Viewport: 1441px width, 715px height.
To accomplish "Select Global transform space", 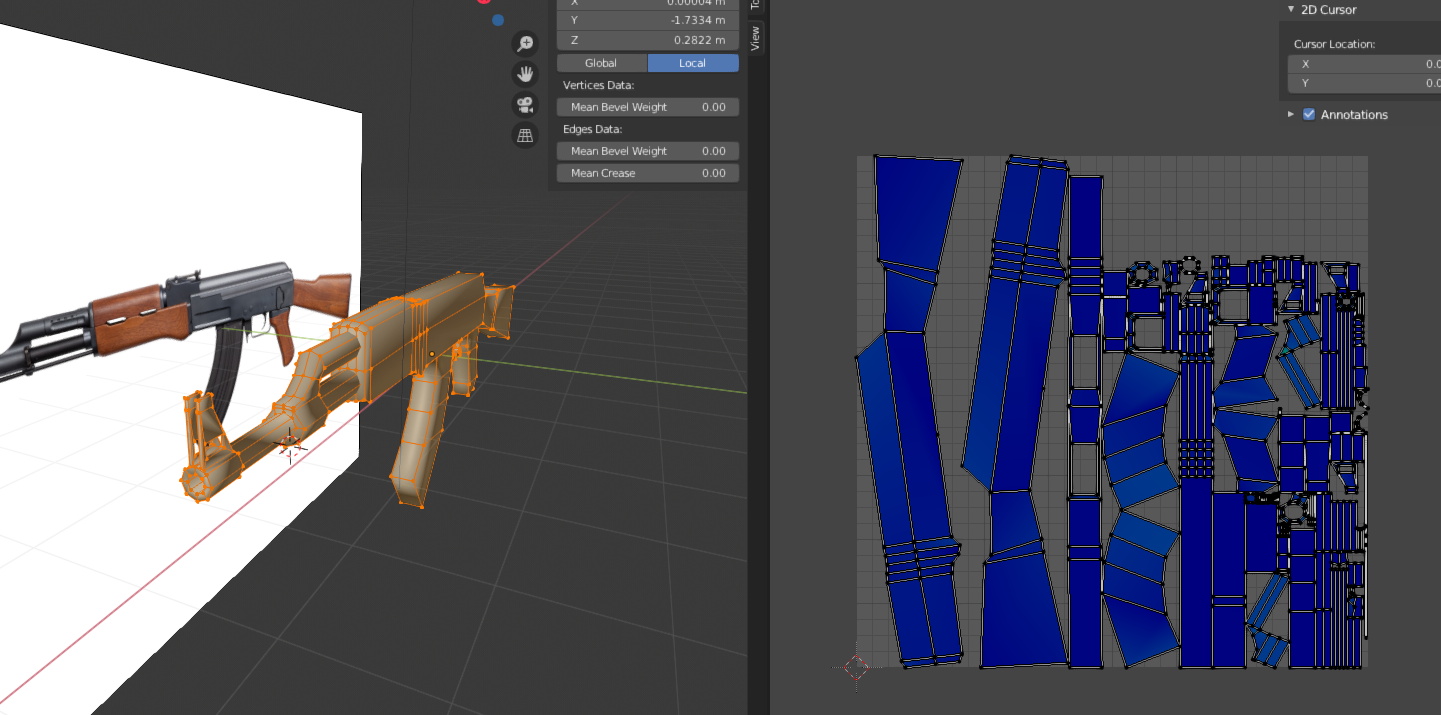I will tap(601, 63).
